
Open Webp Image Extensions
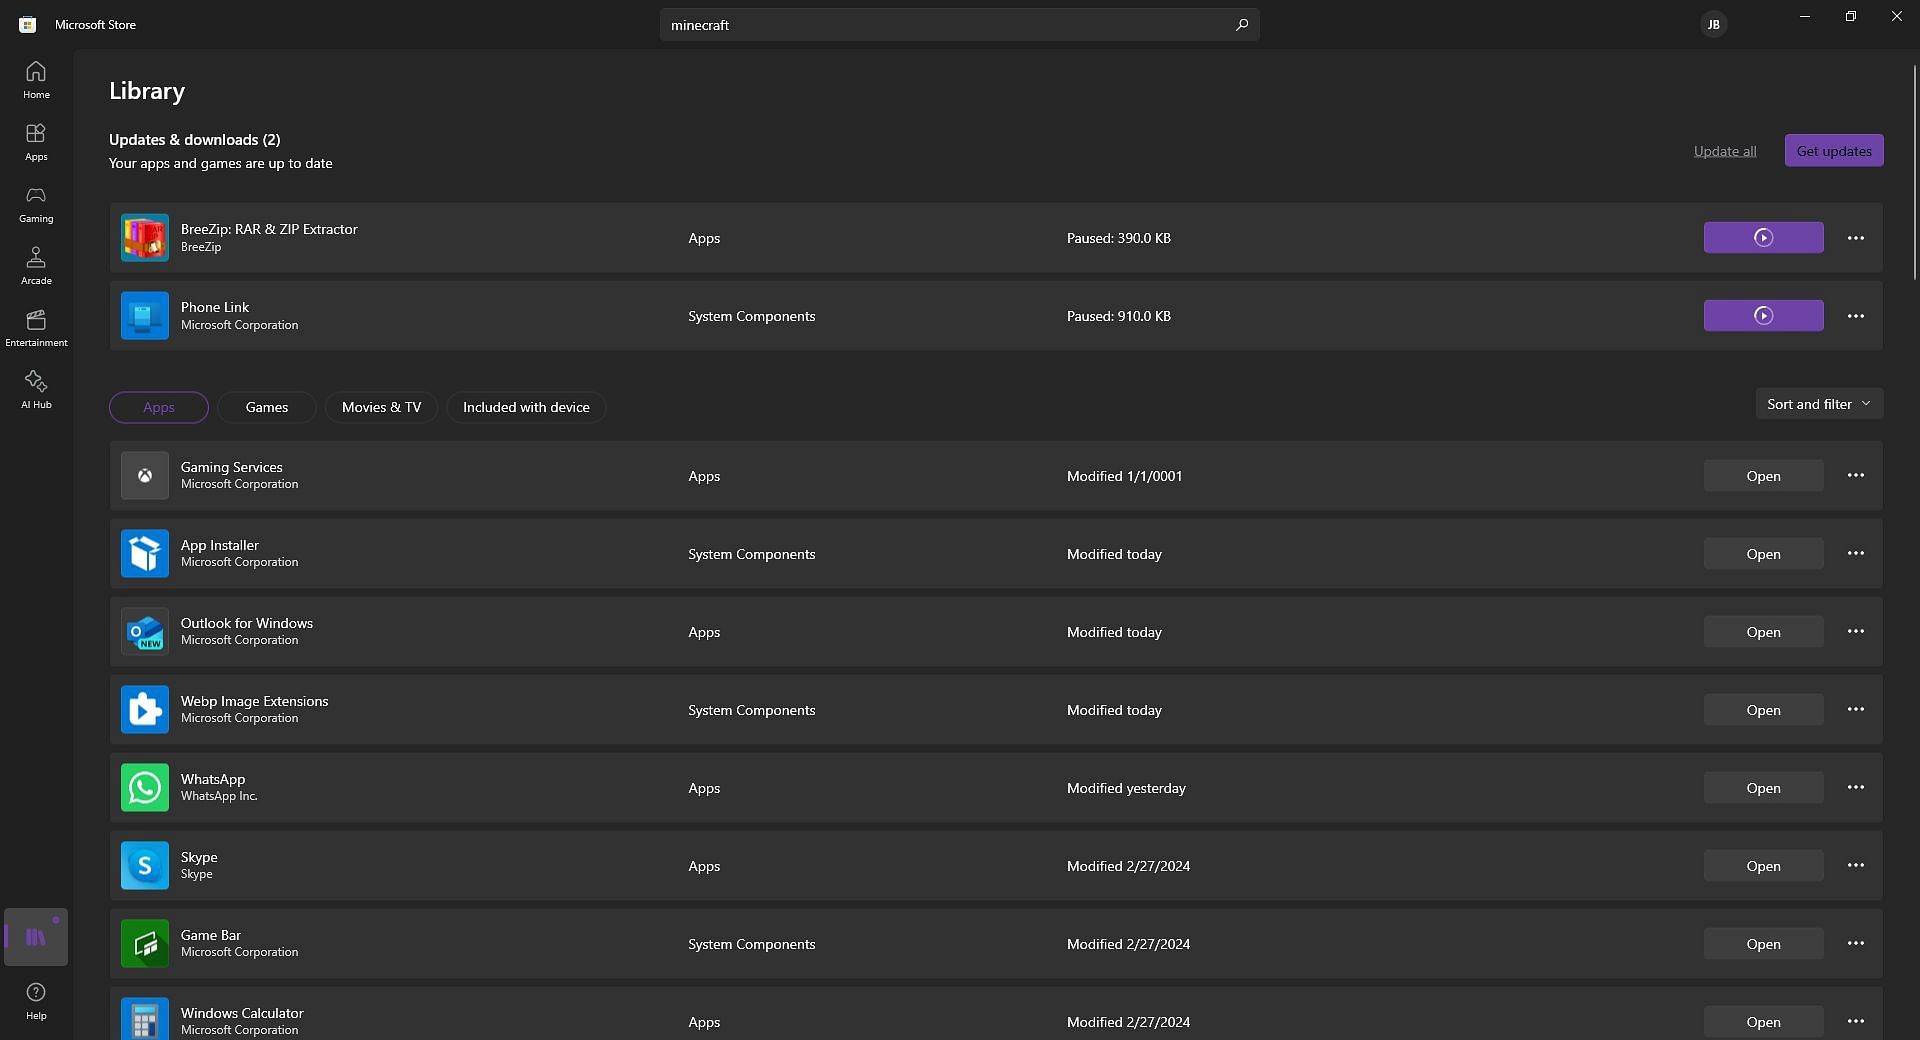tap(1763, 710)
